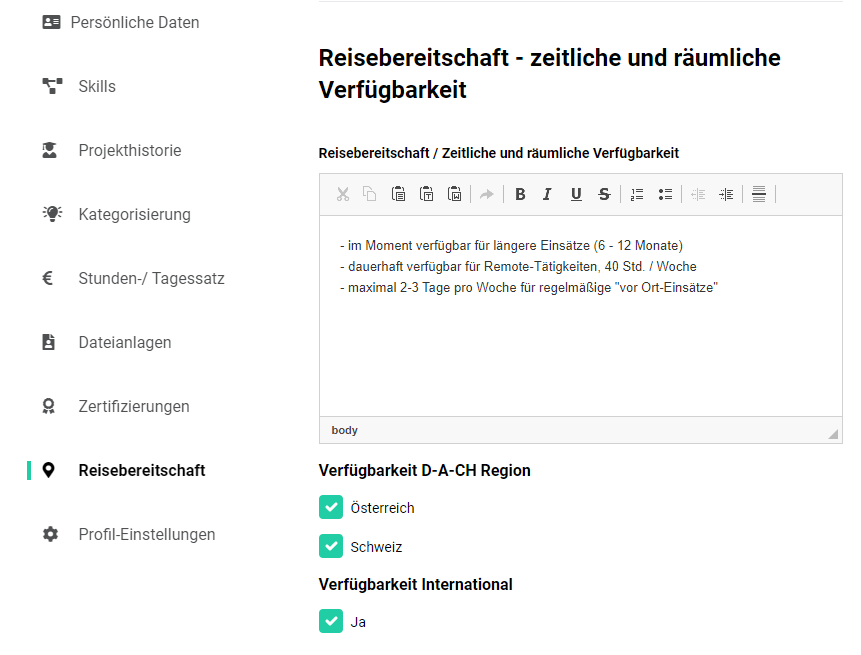This screenshot has height=655, width=861.
Task: Click the Cut scissors icon in editor toolbar
Action: tap(343, 194)
